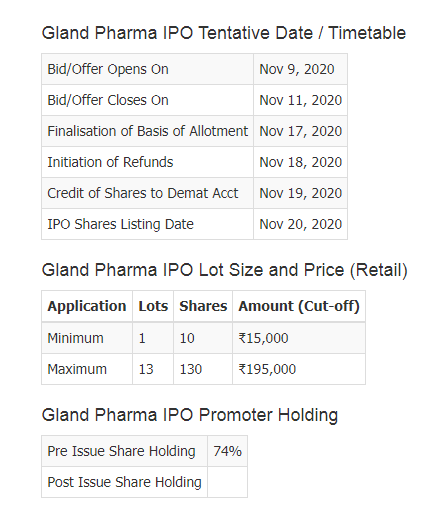
Task: Click the Nov 9, 2020 date cell
Action: [x=300, y=69]
